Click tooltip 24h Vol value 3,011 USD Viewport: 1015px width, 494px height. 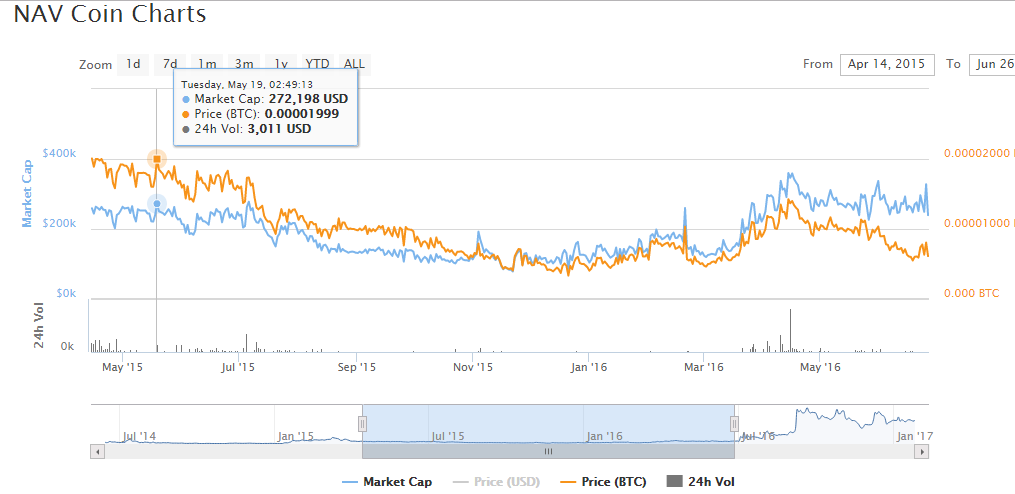pyautogui.click(x=282, y=129)
